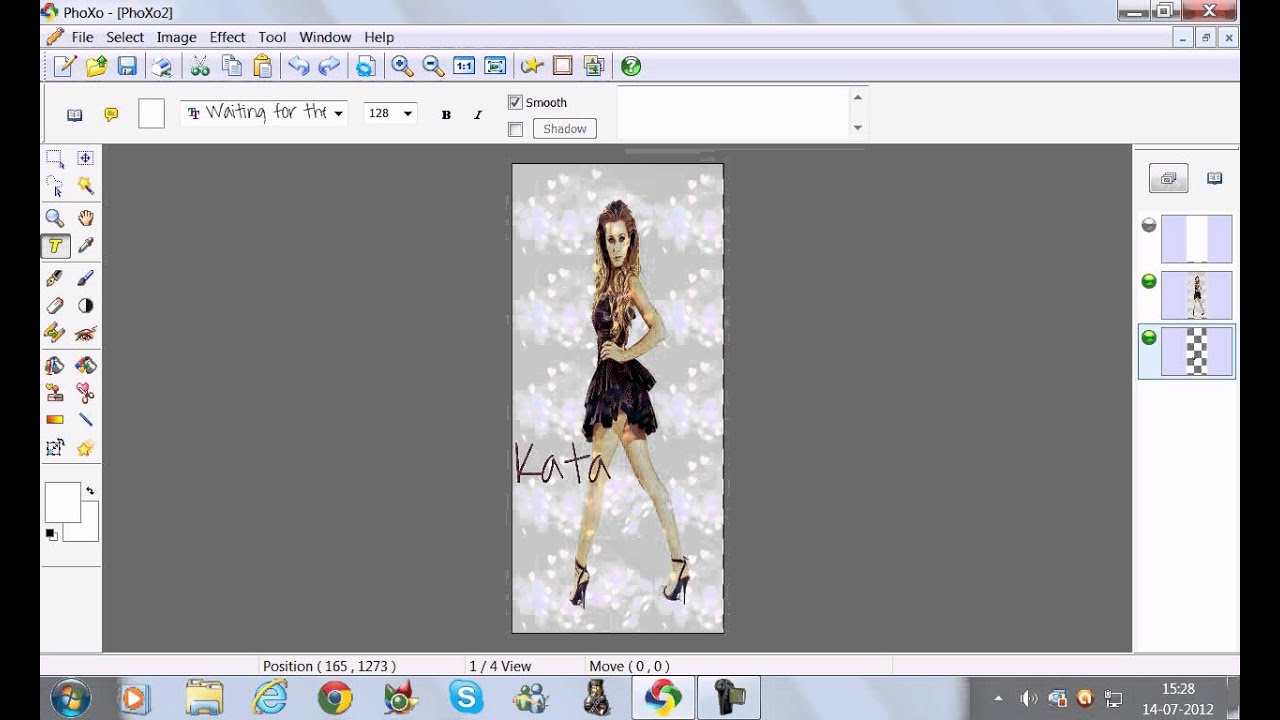The image size is (1280, 720).
Task: Click the Zoom Out magnifier in the toolbar
Action: coord(433,66)
